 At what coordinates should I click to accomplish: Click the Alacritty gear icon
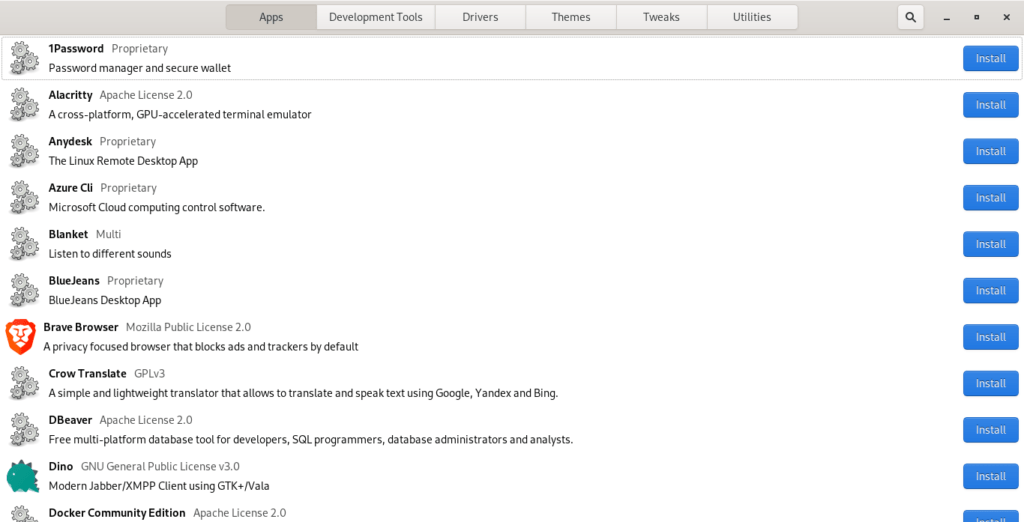(24, 105)
